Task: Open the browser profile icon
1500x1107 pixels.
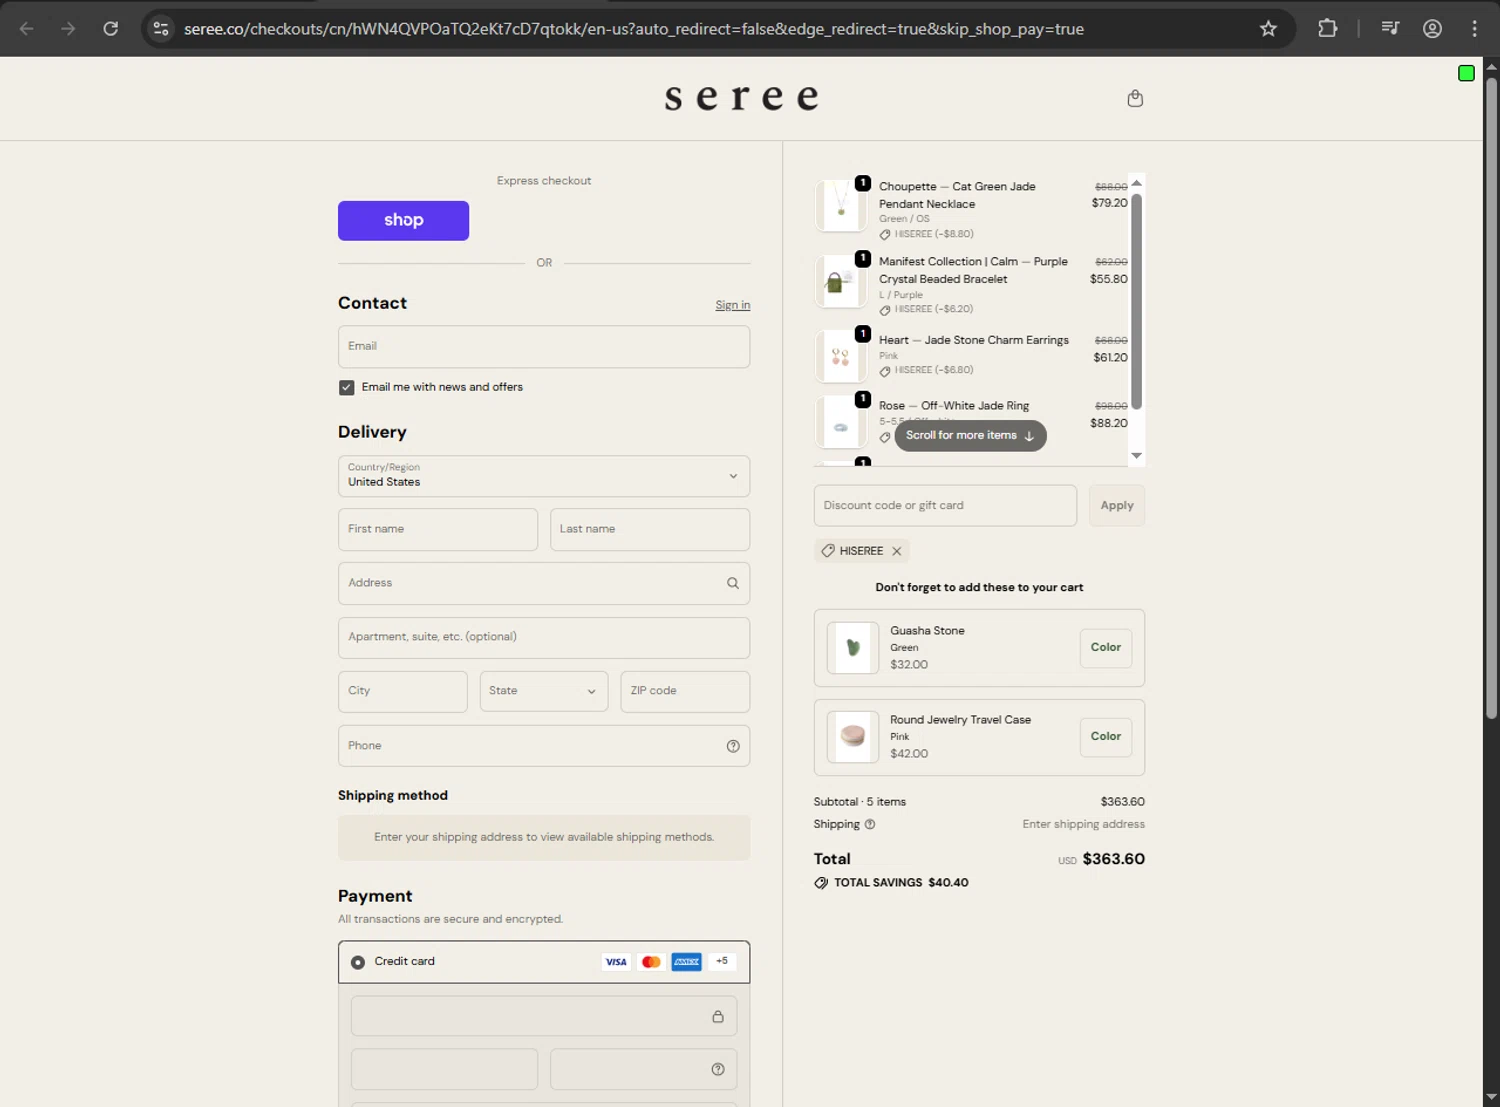Action: point(1432,29)
